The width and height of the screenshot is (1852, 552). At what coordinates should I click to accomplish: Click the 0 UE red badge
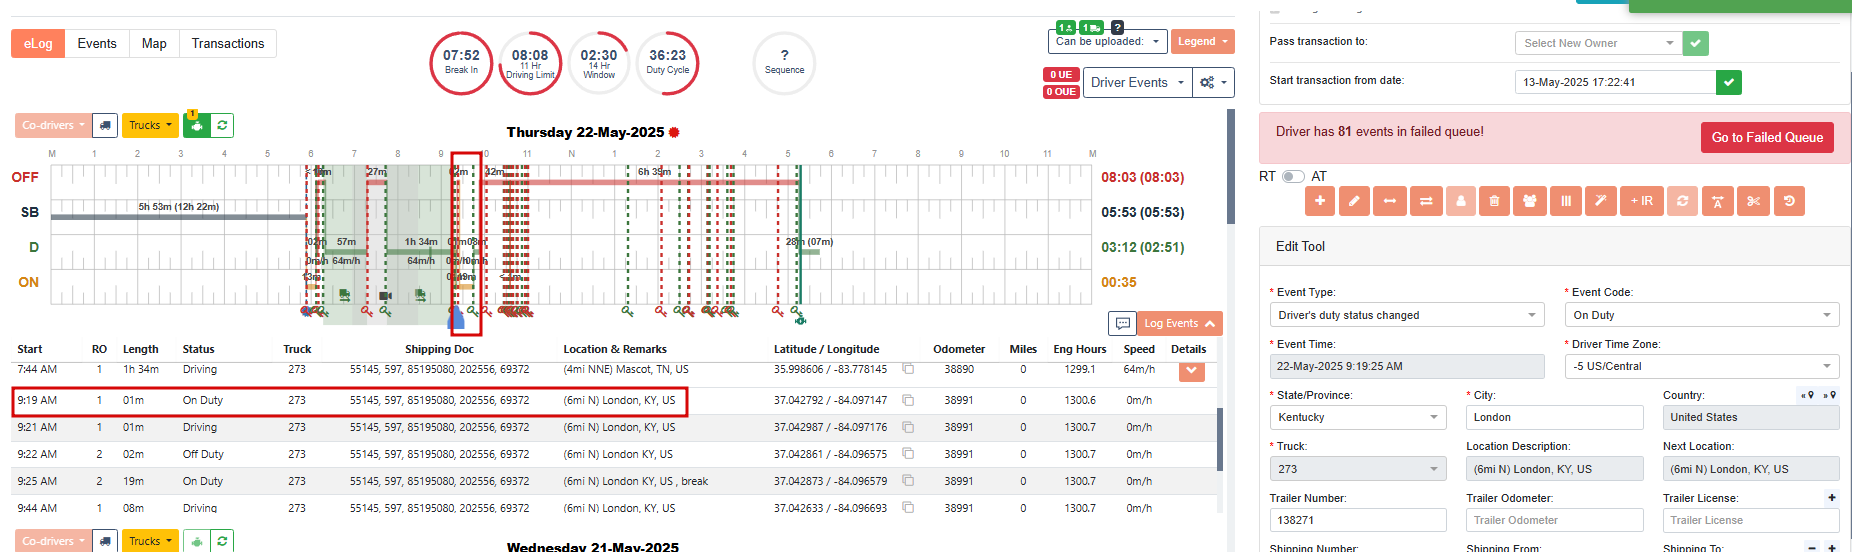tap(1061, 74)
